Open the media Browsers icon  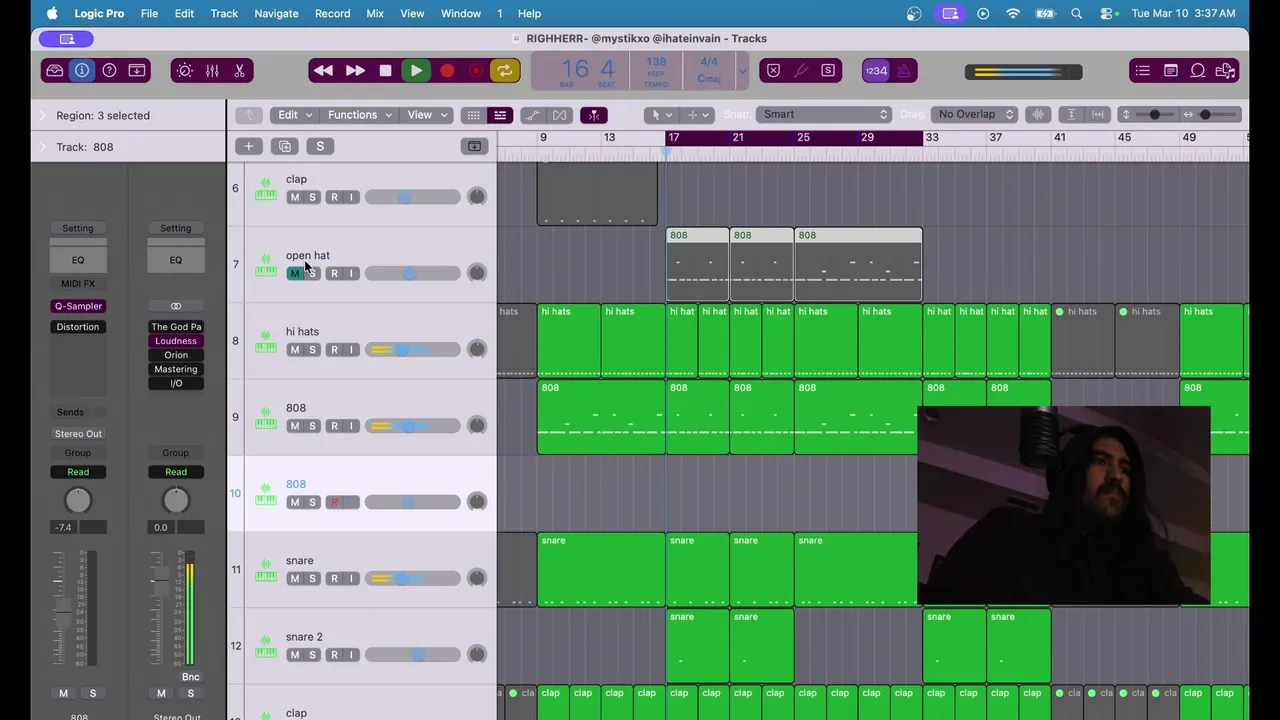[1225, 71]
